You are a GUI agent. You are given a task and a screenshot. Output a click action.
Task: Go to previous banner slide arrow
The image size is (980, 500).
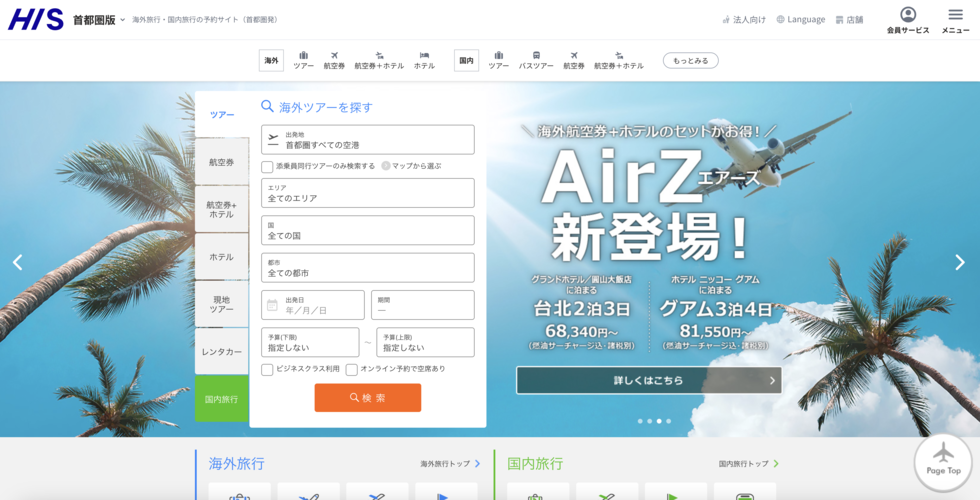[18, 262]
